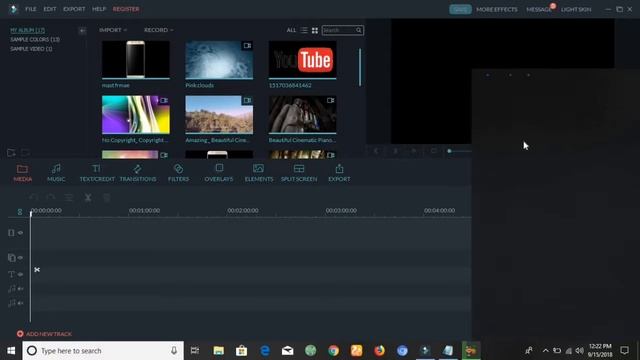Collapse the album sidebar with arrow button
The image size is (640, 360).
[82, 31]
